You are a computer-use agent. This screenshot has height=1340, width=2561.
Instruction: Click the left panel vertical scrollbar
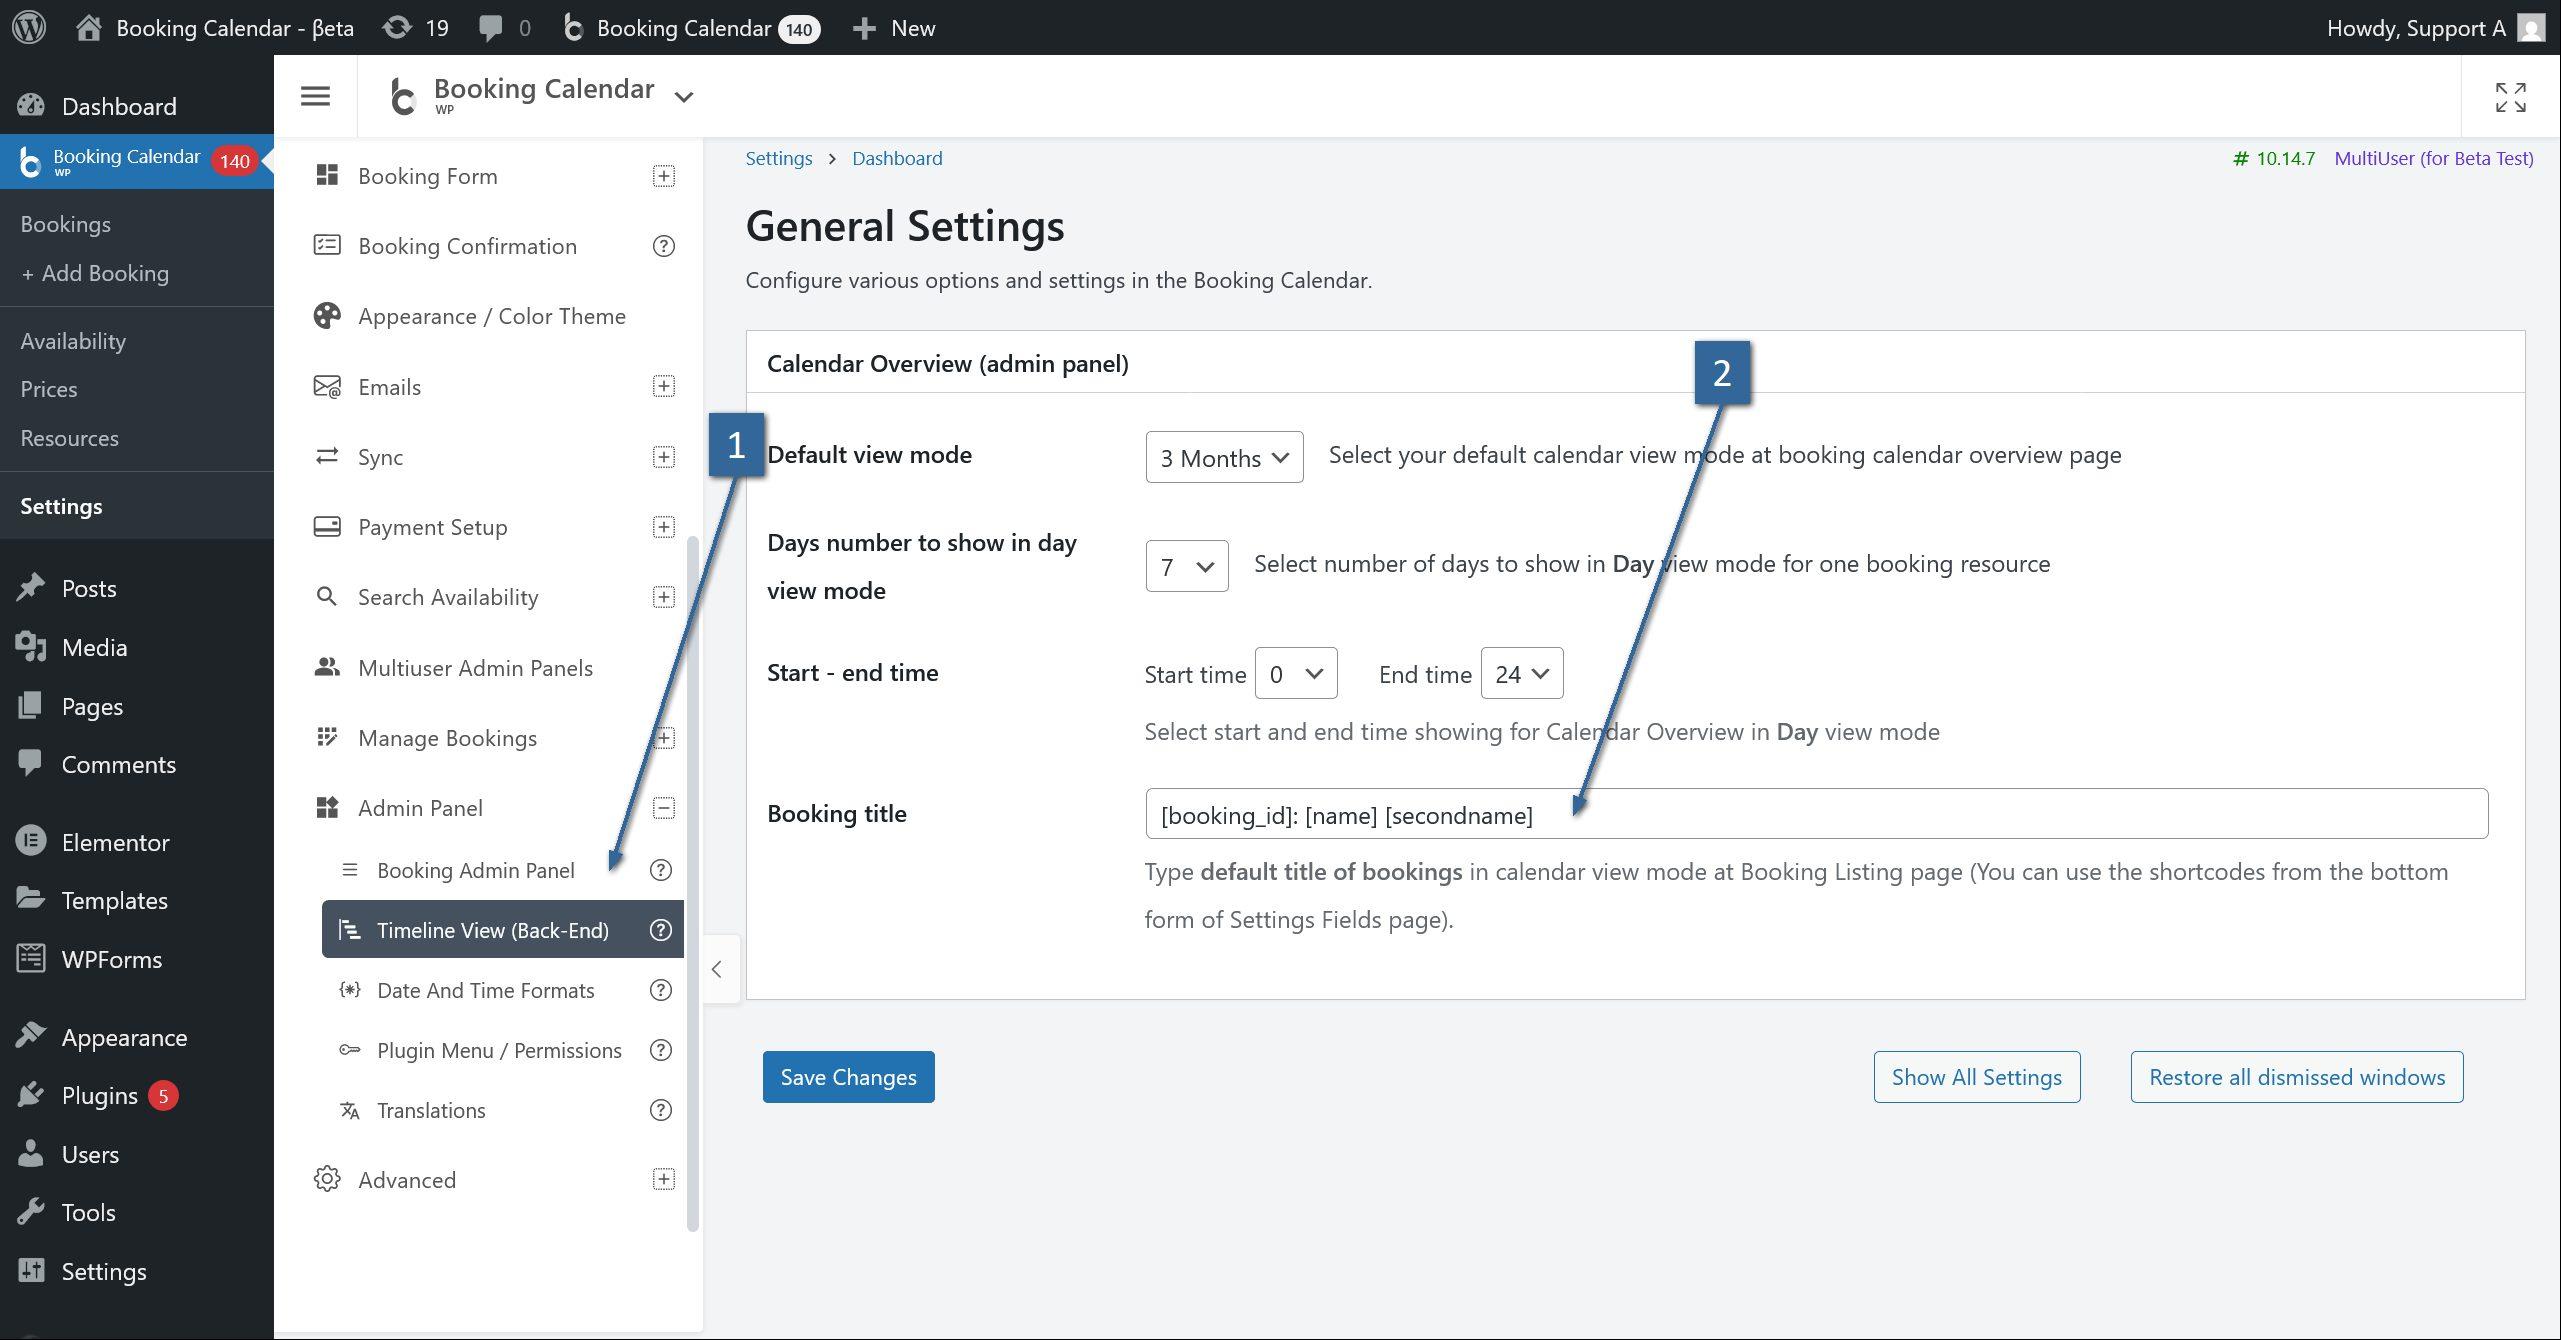pyautogui.click(x=692, y=880)
